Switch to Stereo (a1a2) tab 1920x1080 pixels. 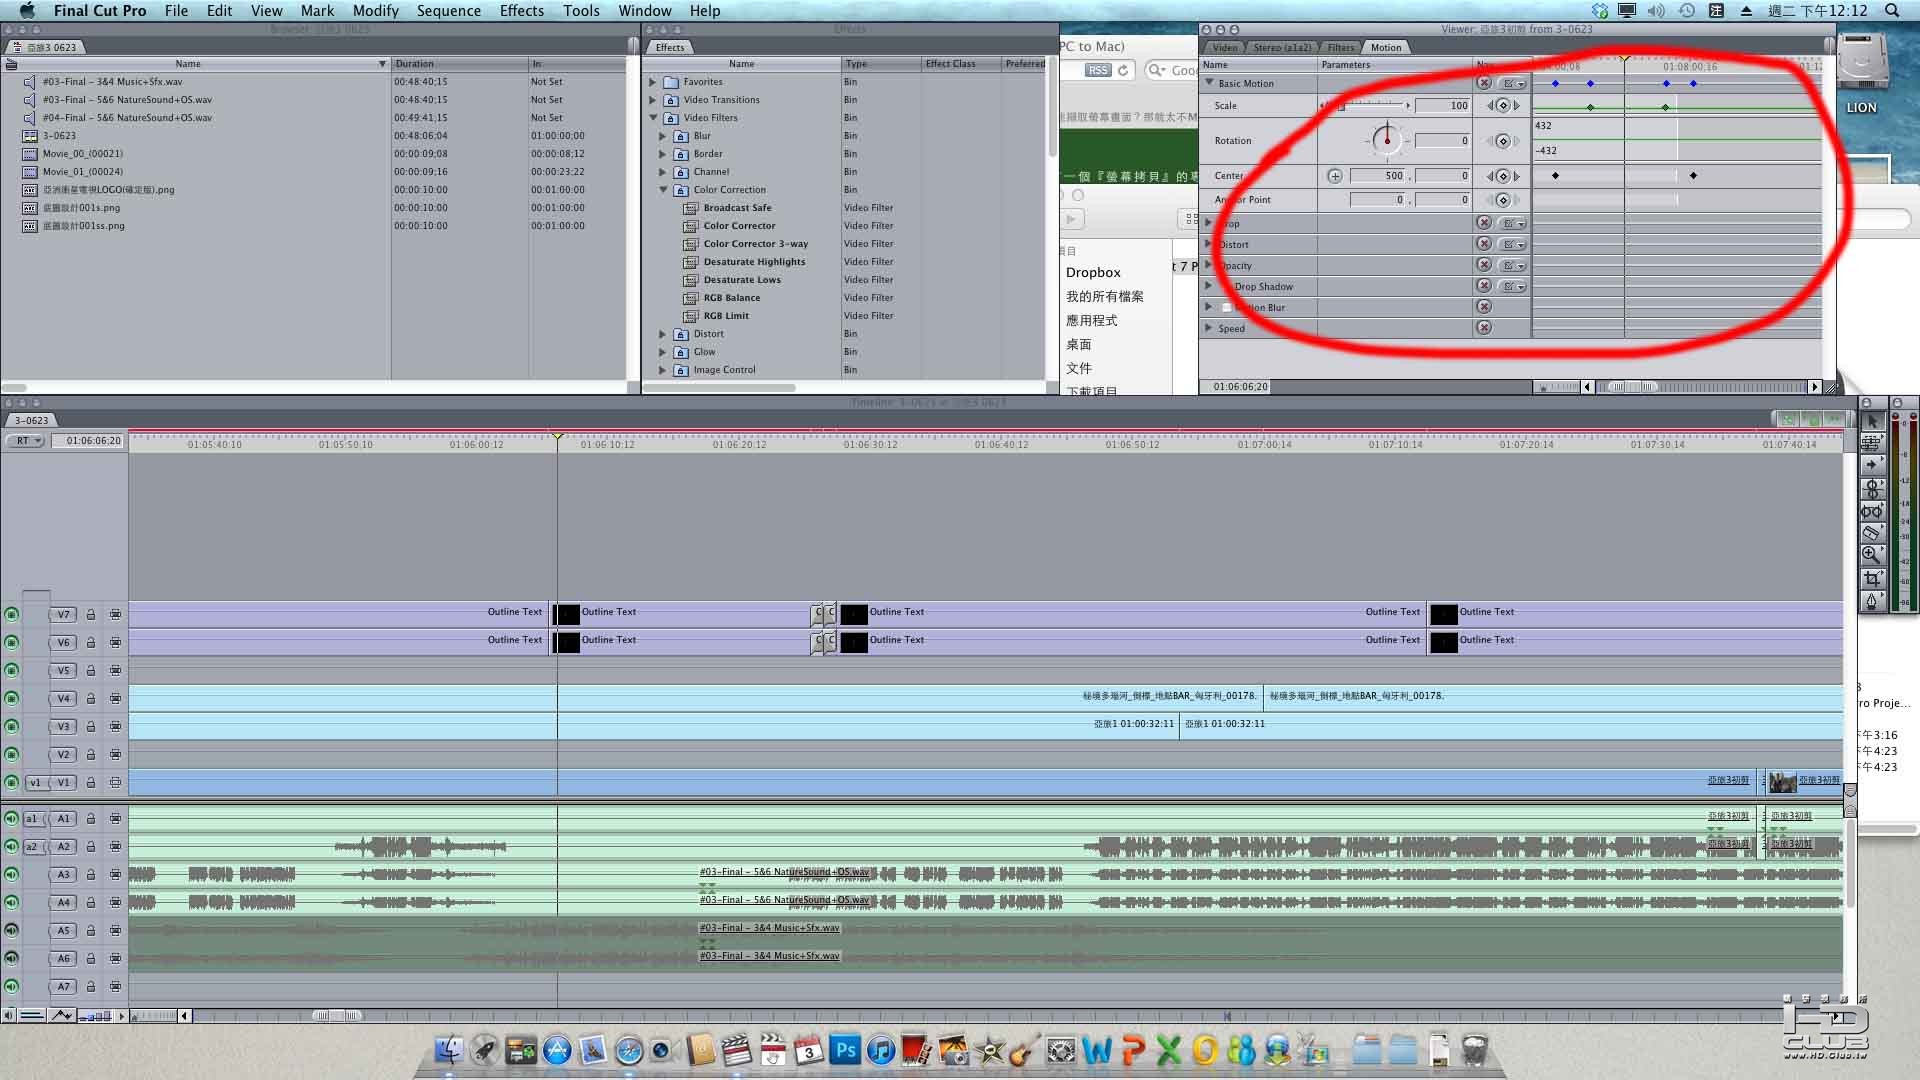pyautogui.click(x=1282, y=47)
